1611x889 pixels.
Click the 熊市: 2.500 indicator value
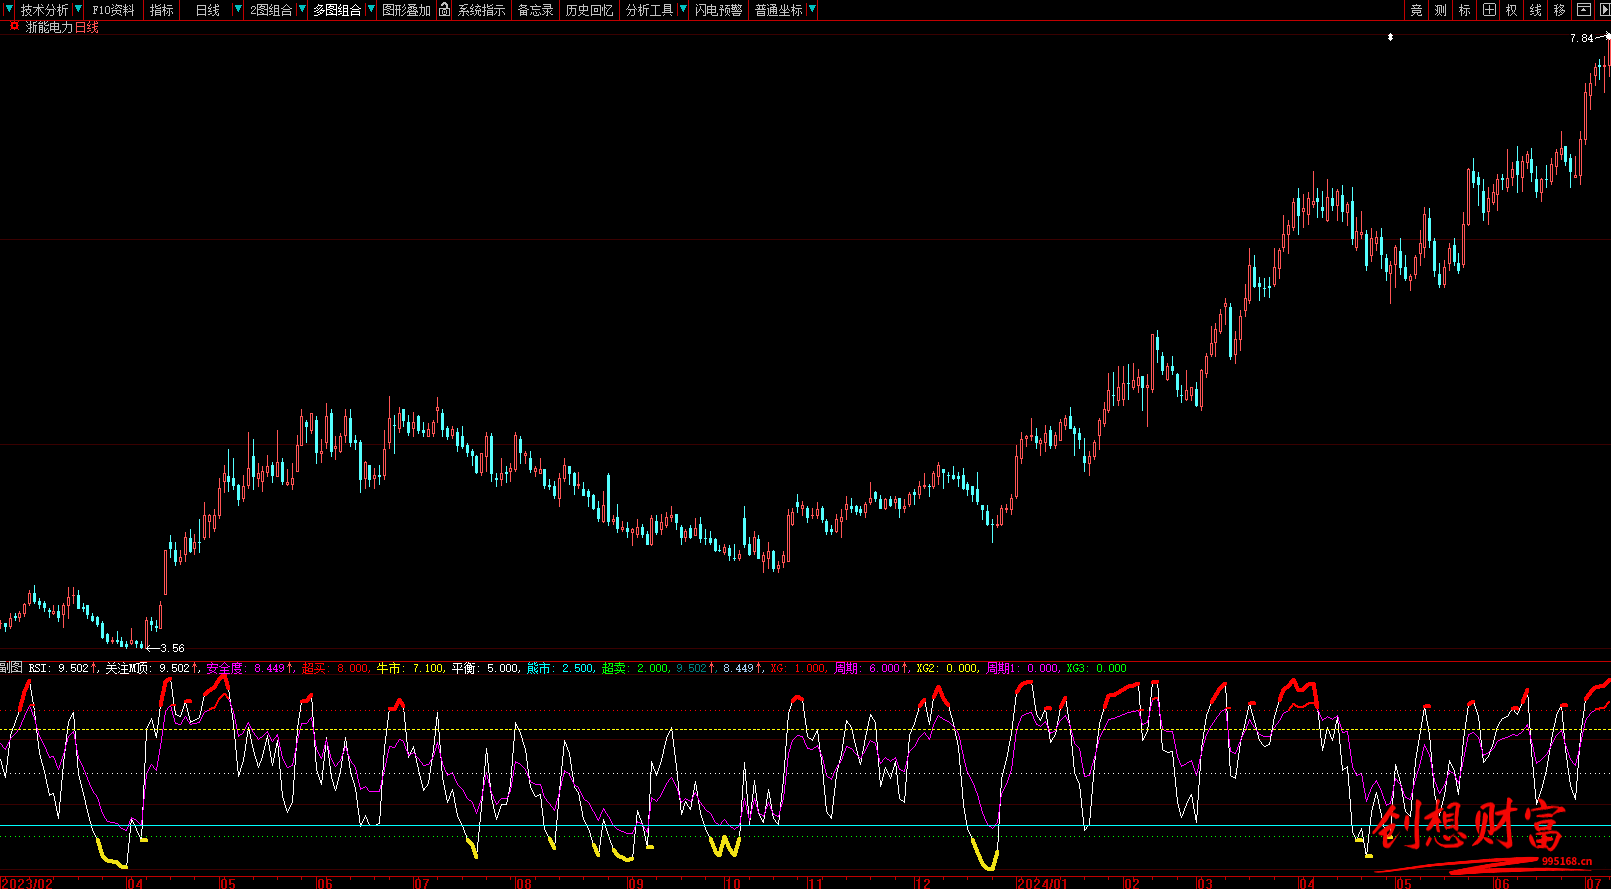(x=560, y=668)
